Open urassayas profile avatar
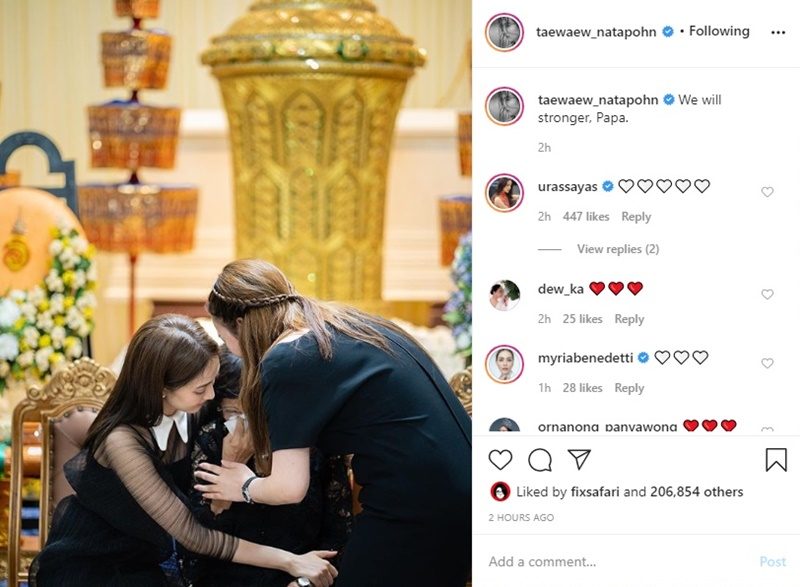The width and height of the screenshot is (800, 587). pyautogui.click(x=504, y=193)
